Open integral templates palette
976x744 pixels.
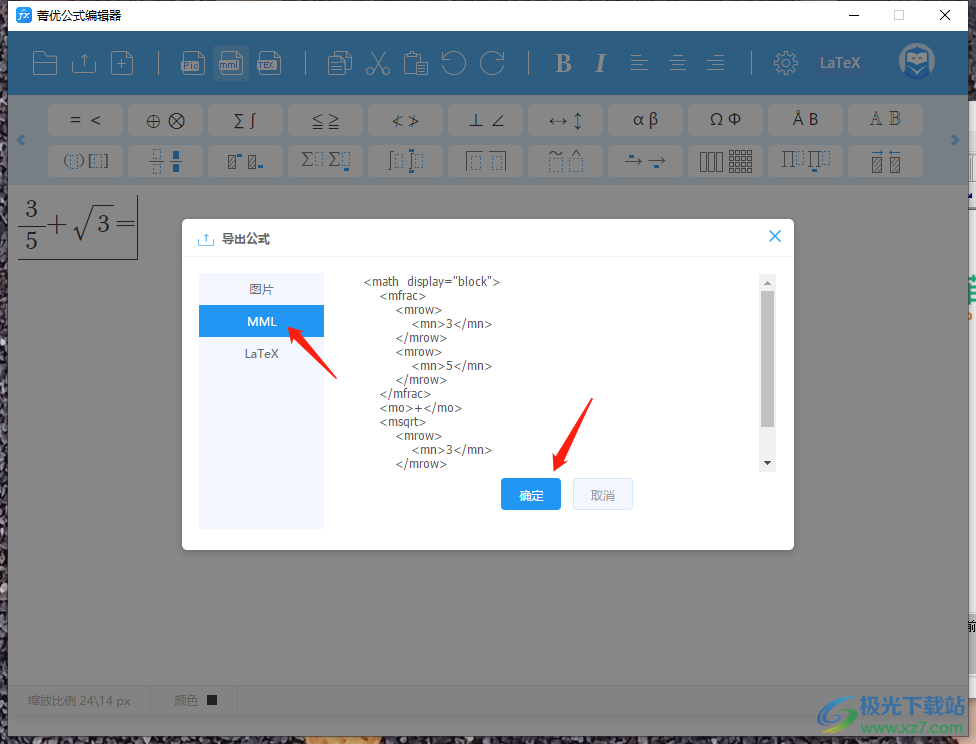(x=405, y=161)
